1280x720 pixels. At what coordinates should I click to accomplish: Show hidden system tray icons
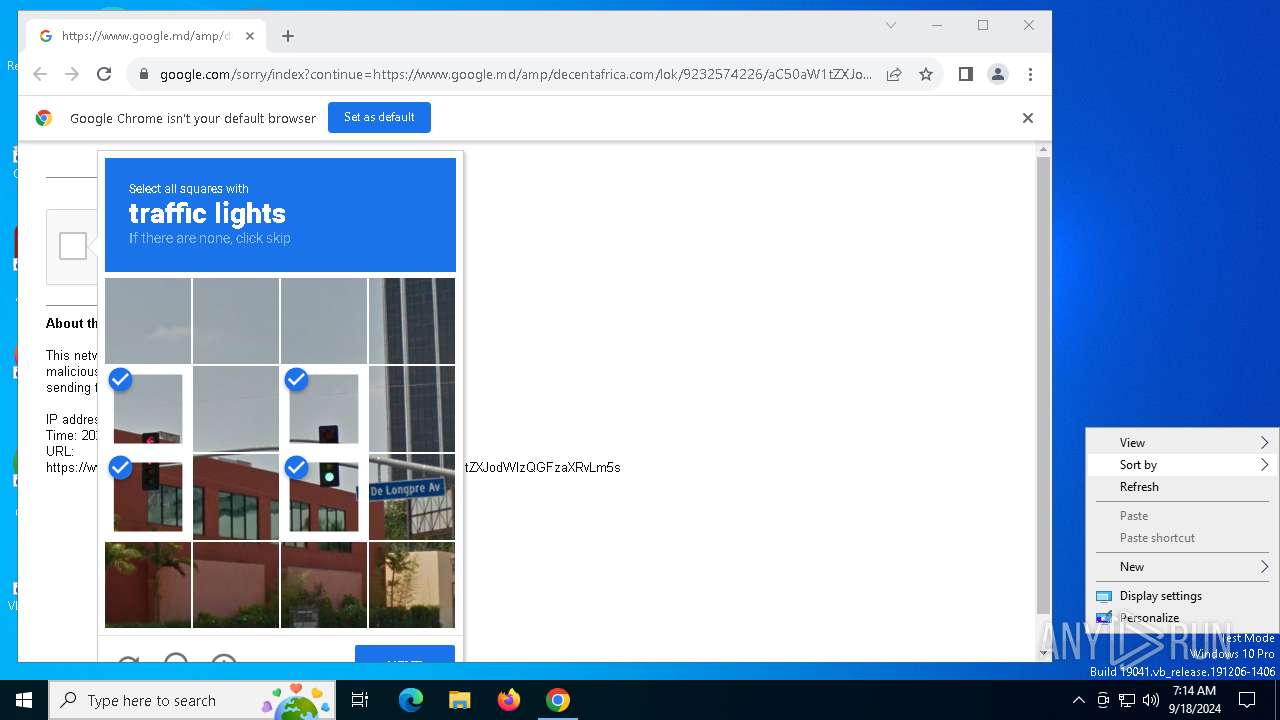1078,700
